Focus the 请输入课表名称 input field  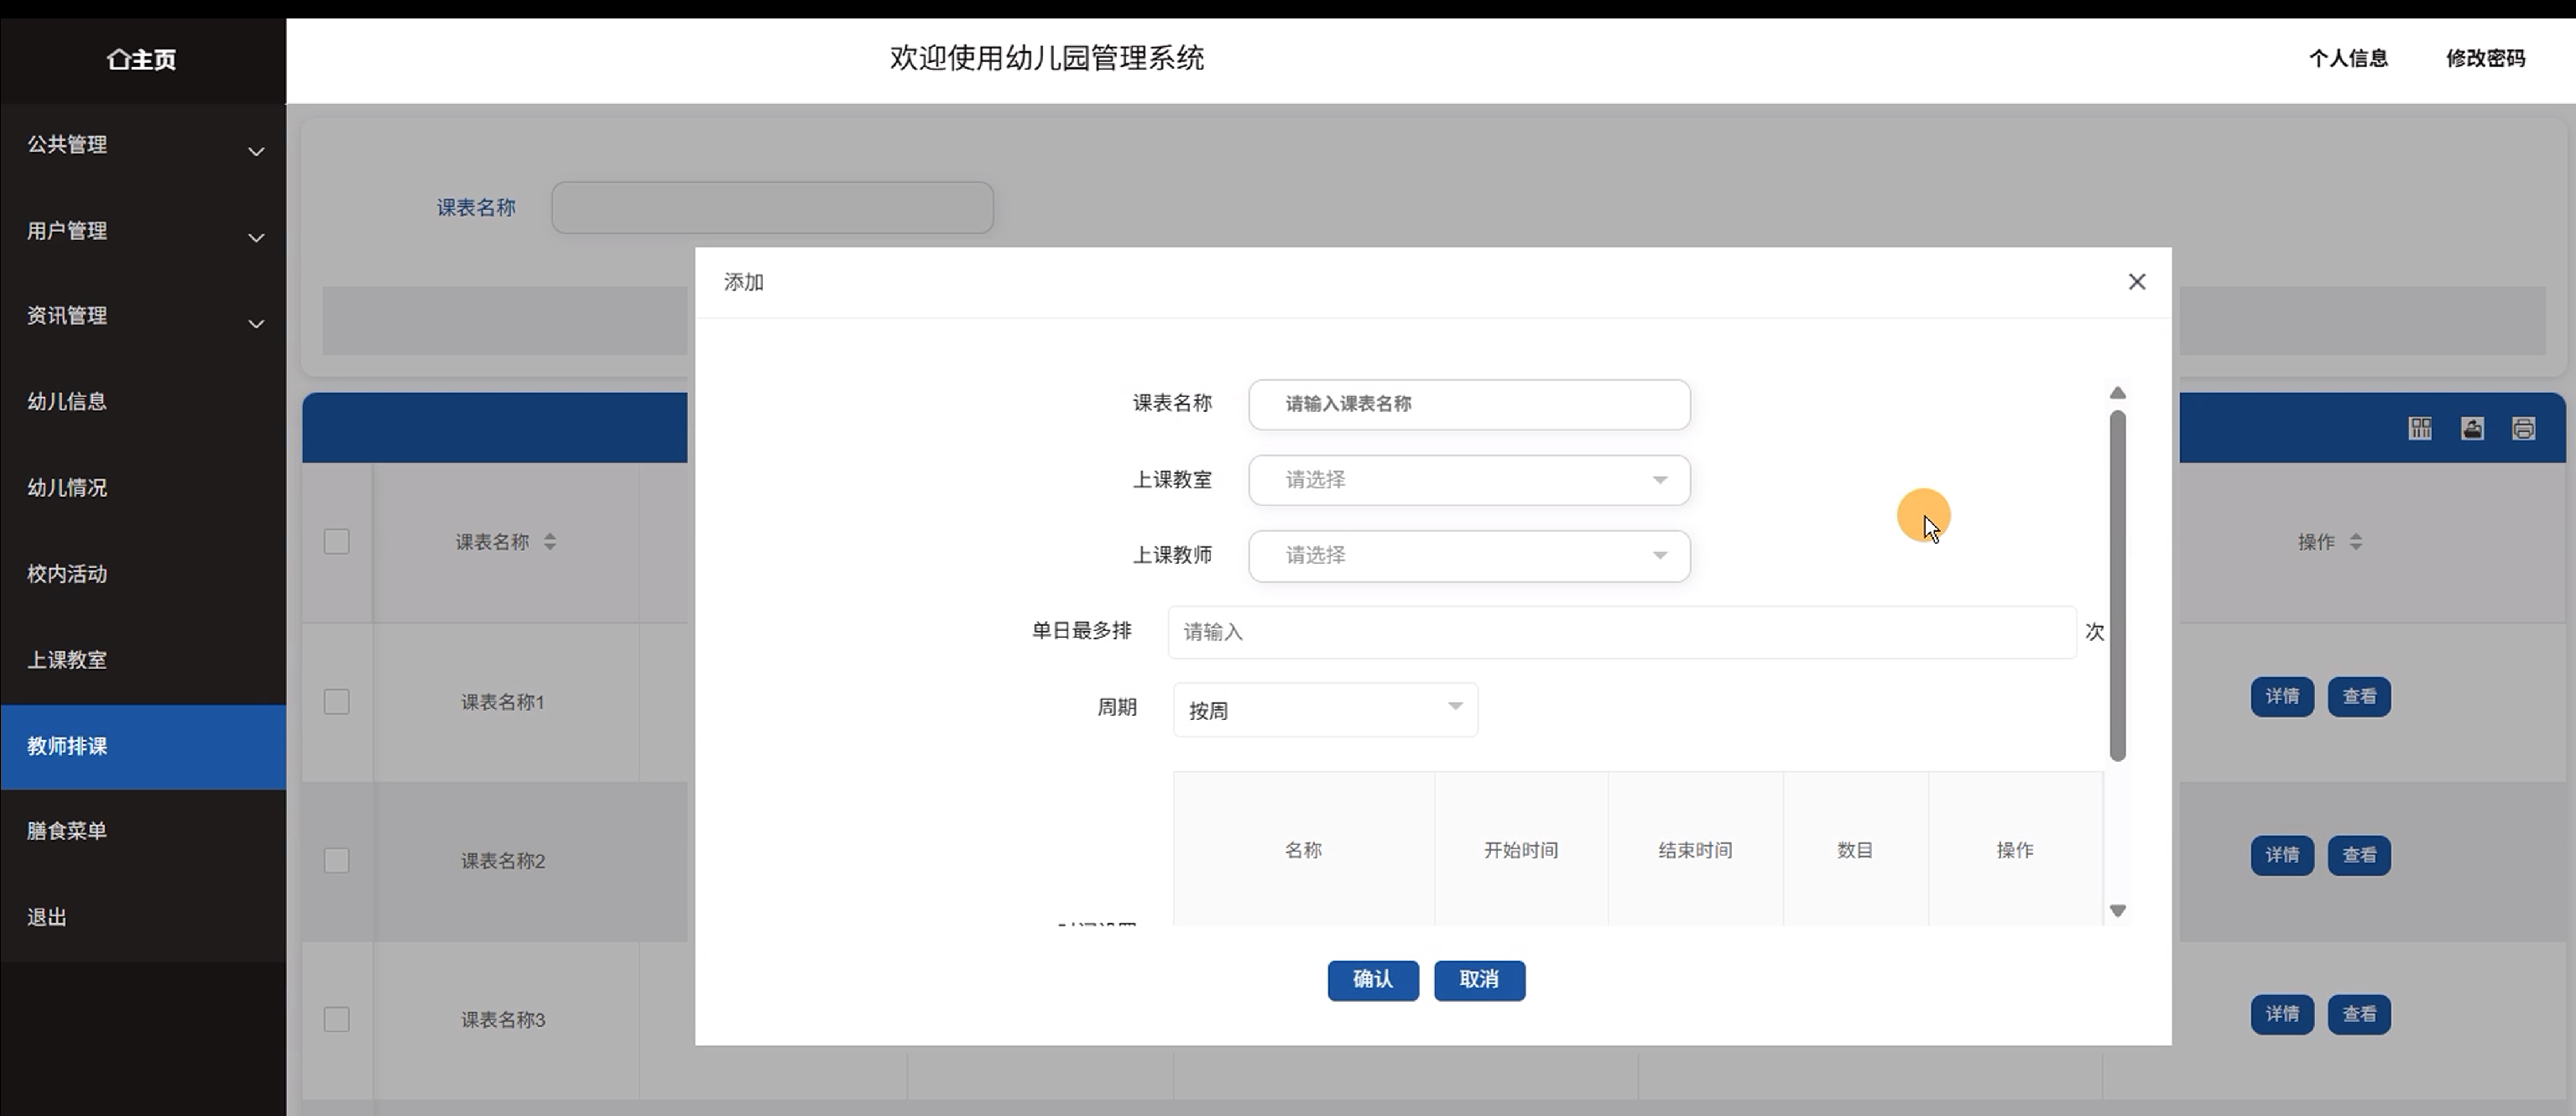pos(1468,404)
